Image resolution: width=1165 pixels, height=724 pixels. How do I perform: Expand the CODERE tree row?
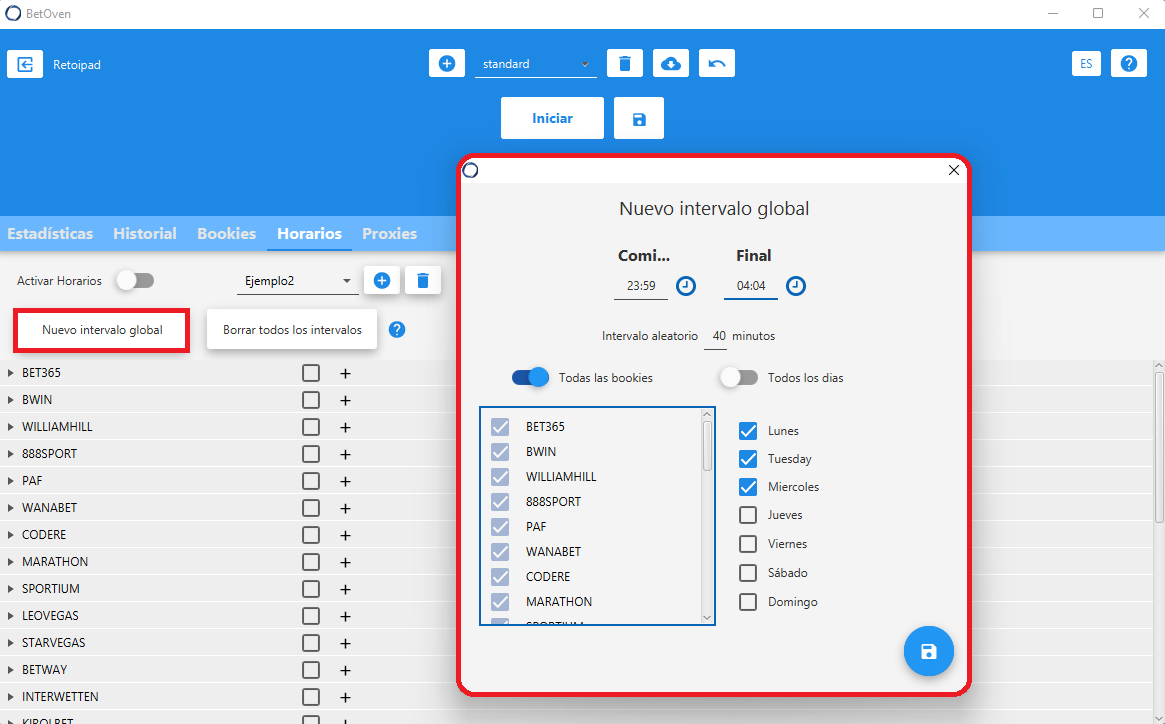10,534
